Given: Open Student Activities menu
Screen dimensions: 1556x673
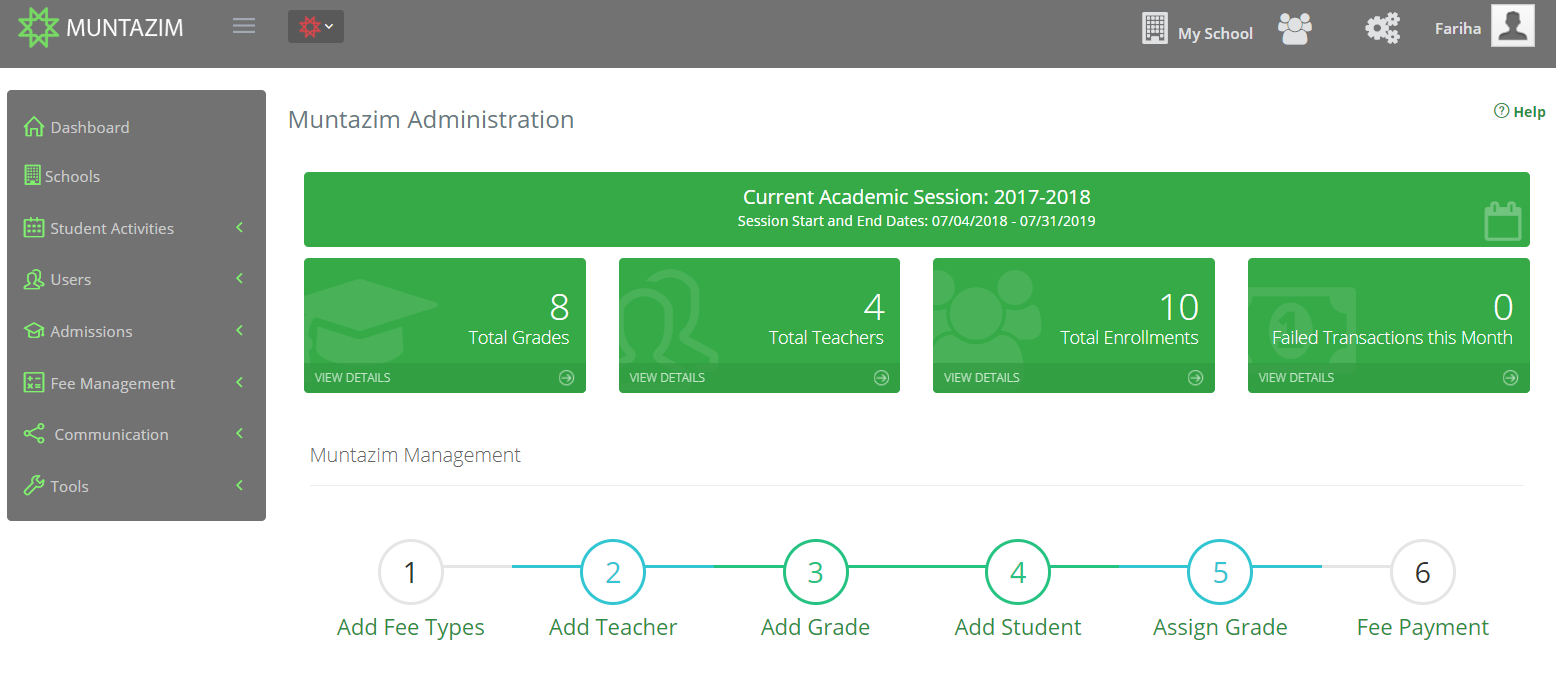Looking at the screenshot, I should 112,228.
